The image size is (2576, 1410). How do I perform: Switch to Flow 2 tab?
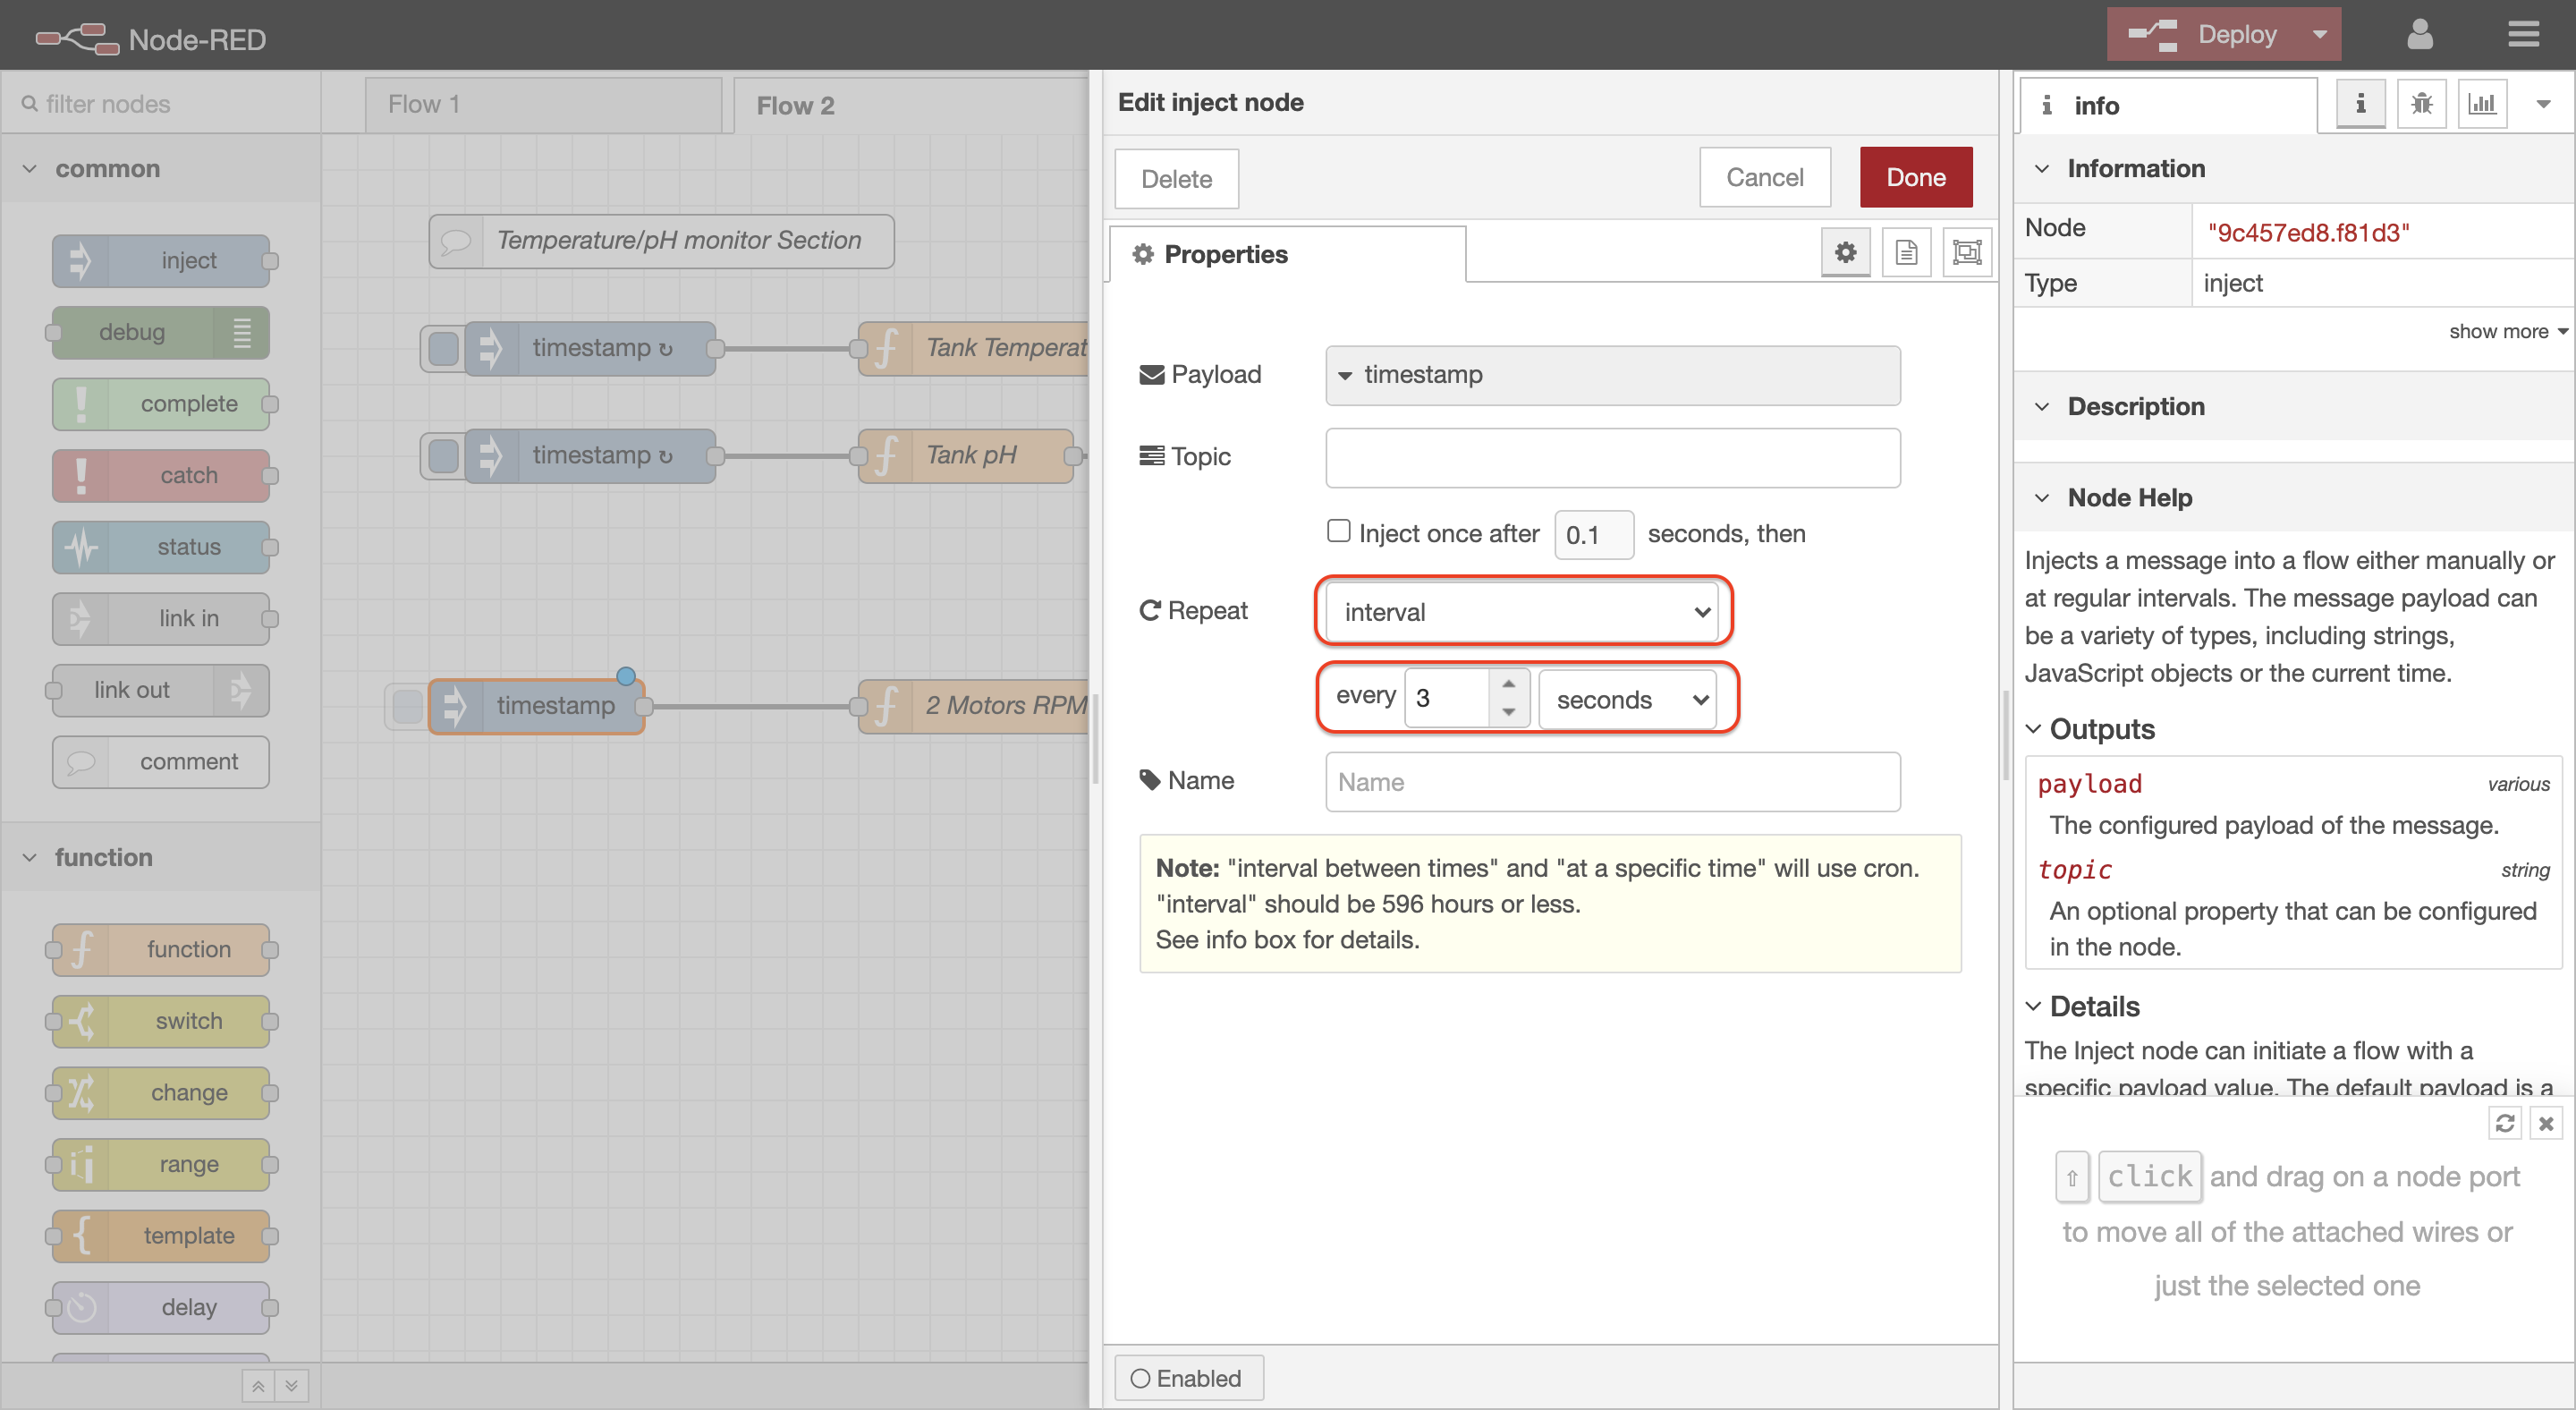click(910, 105)
